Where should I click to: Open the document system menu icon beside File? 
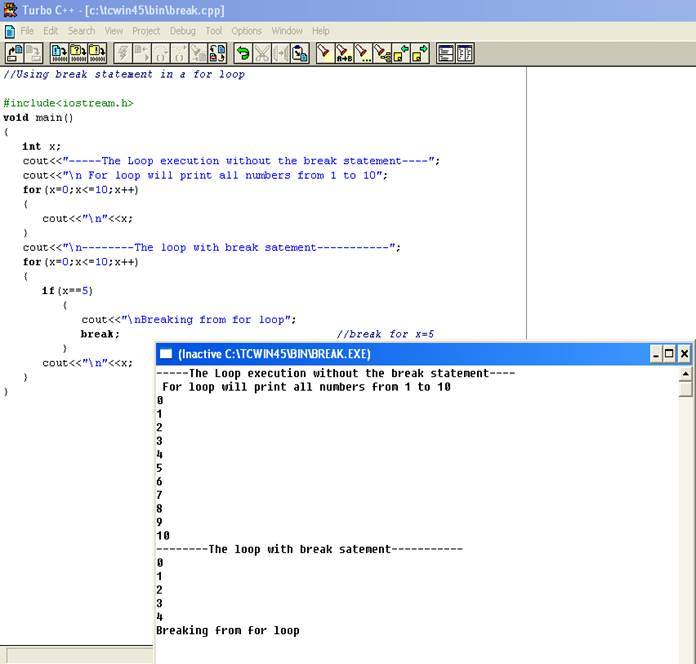click(x=9, y=31)
